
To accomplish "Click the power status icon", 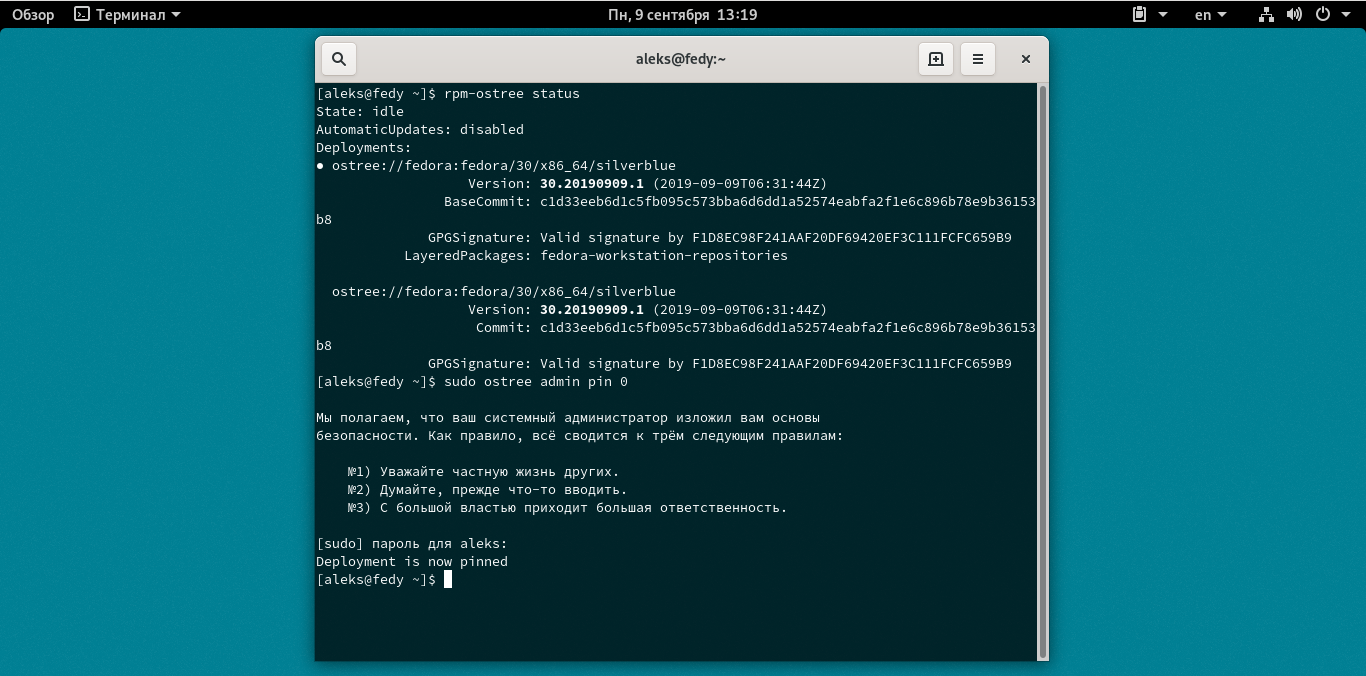I will 1322,14.
